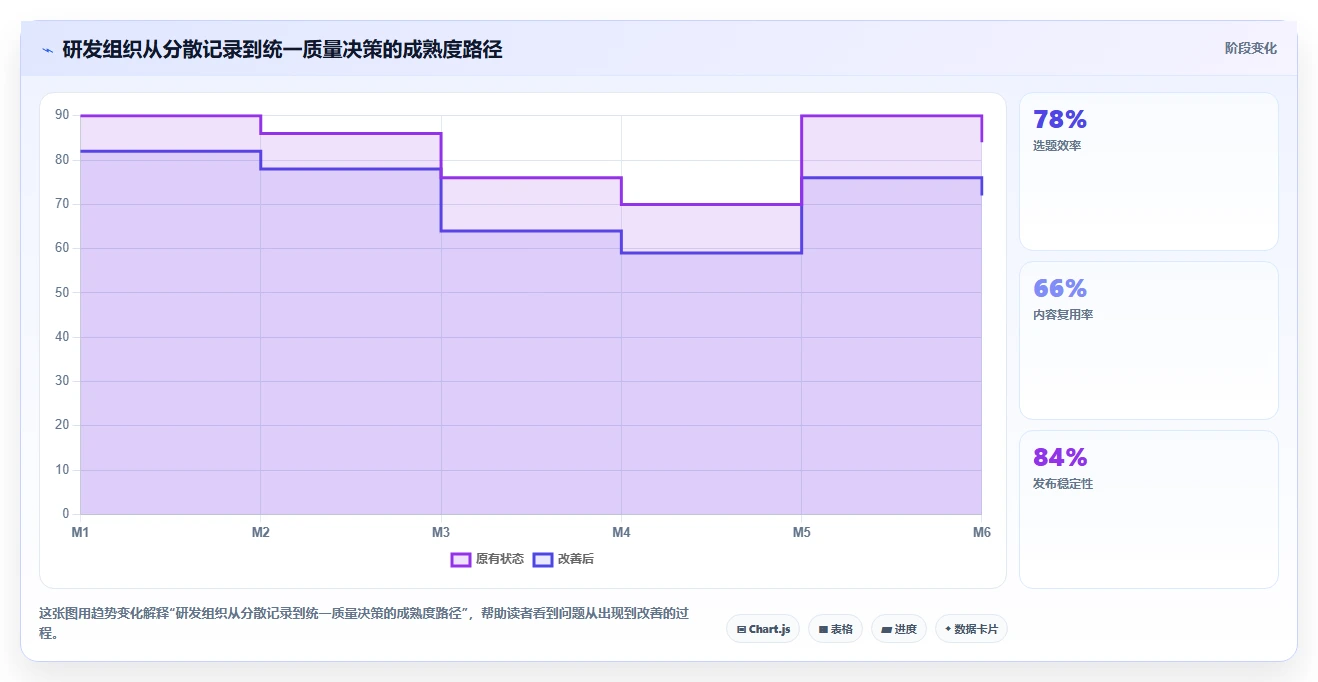Screen dimensions: 1318x682
Task: Click the Chart.js tag icon
Action: pos(741,629)
